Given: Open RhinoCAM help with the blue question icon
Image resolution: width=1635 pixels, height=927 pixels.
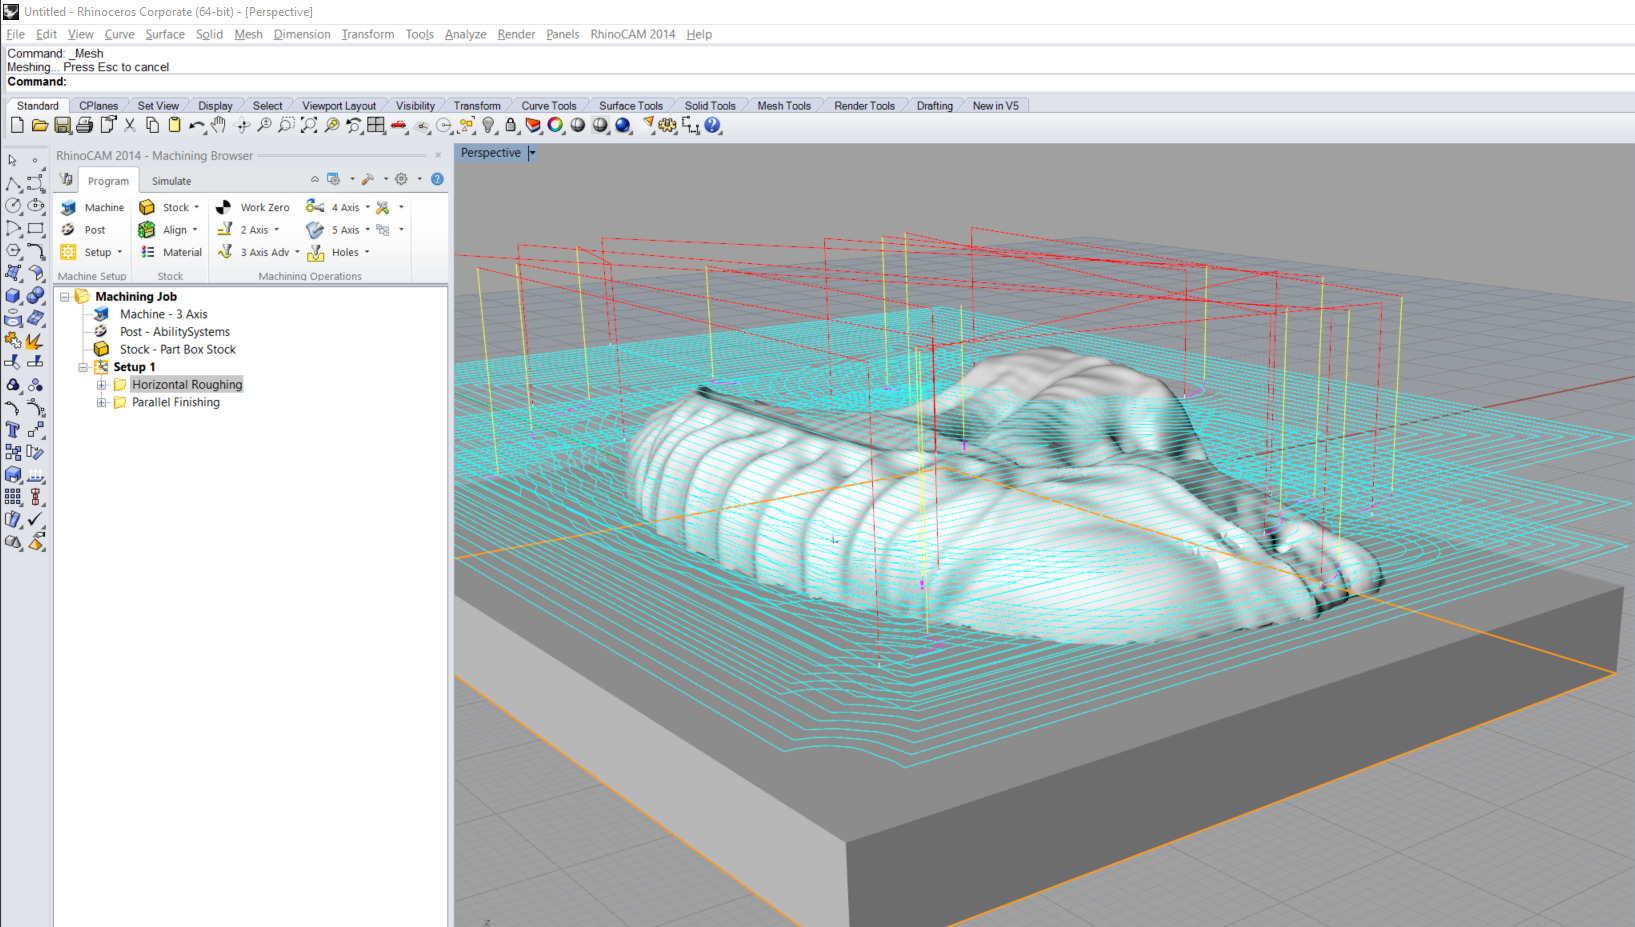Looking at the screenshot, I should click(437, 179).
